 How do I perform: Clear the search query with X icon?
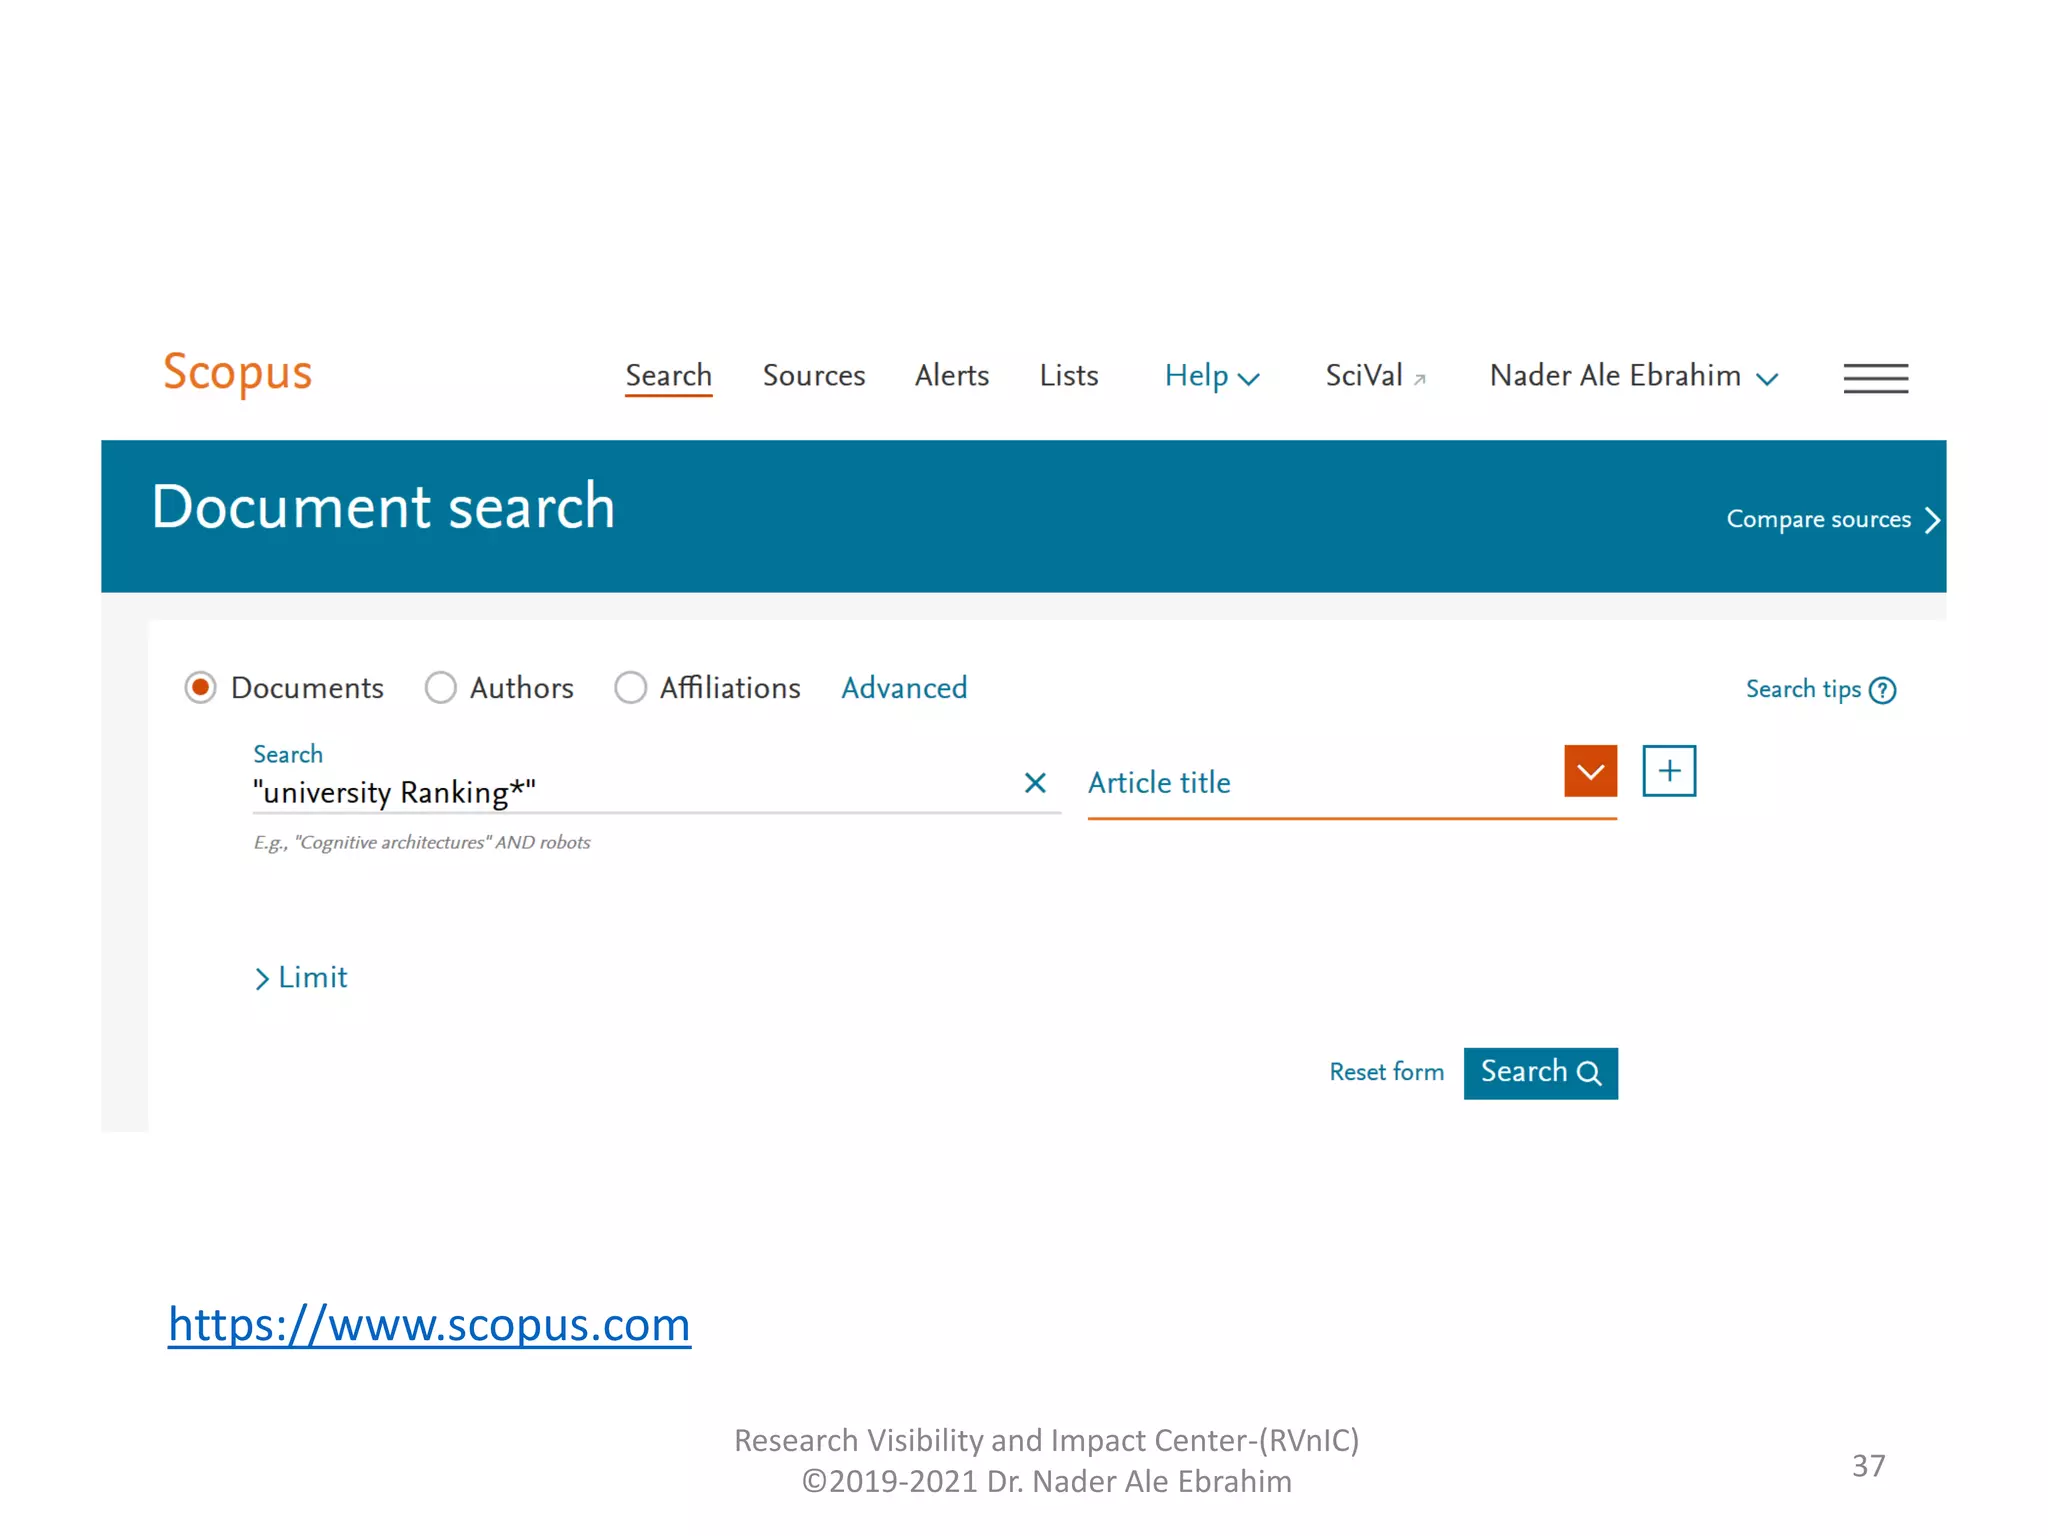tap(1035, 783)
